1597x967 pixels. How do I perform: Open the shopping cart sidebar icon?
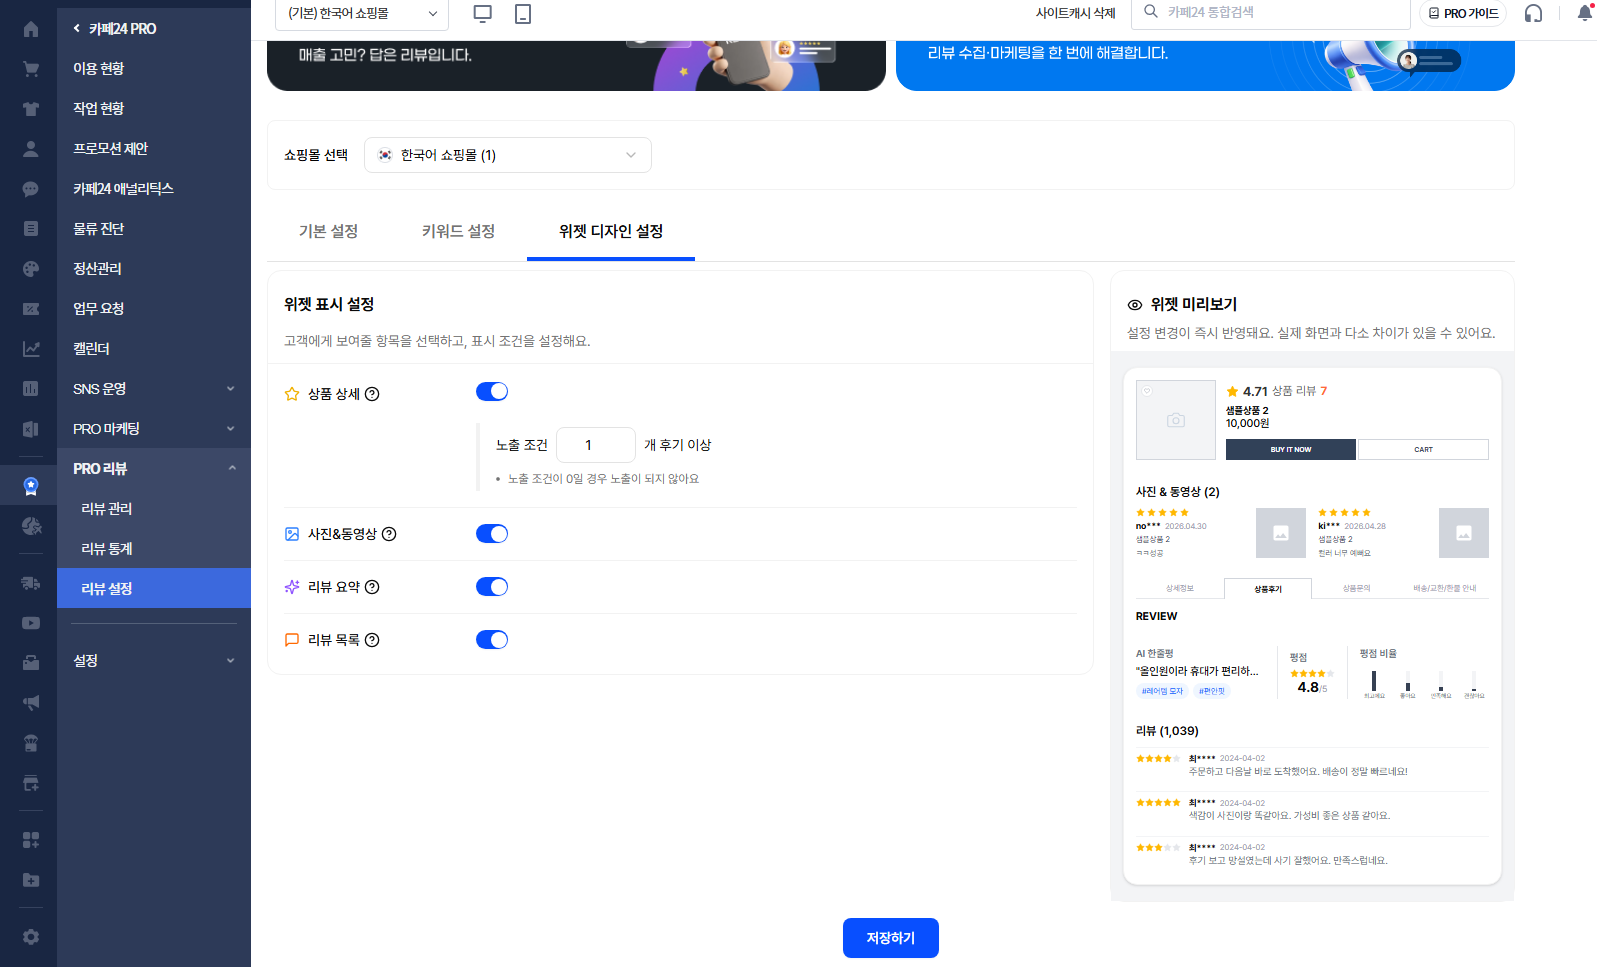tap(31, 69)
